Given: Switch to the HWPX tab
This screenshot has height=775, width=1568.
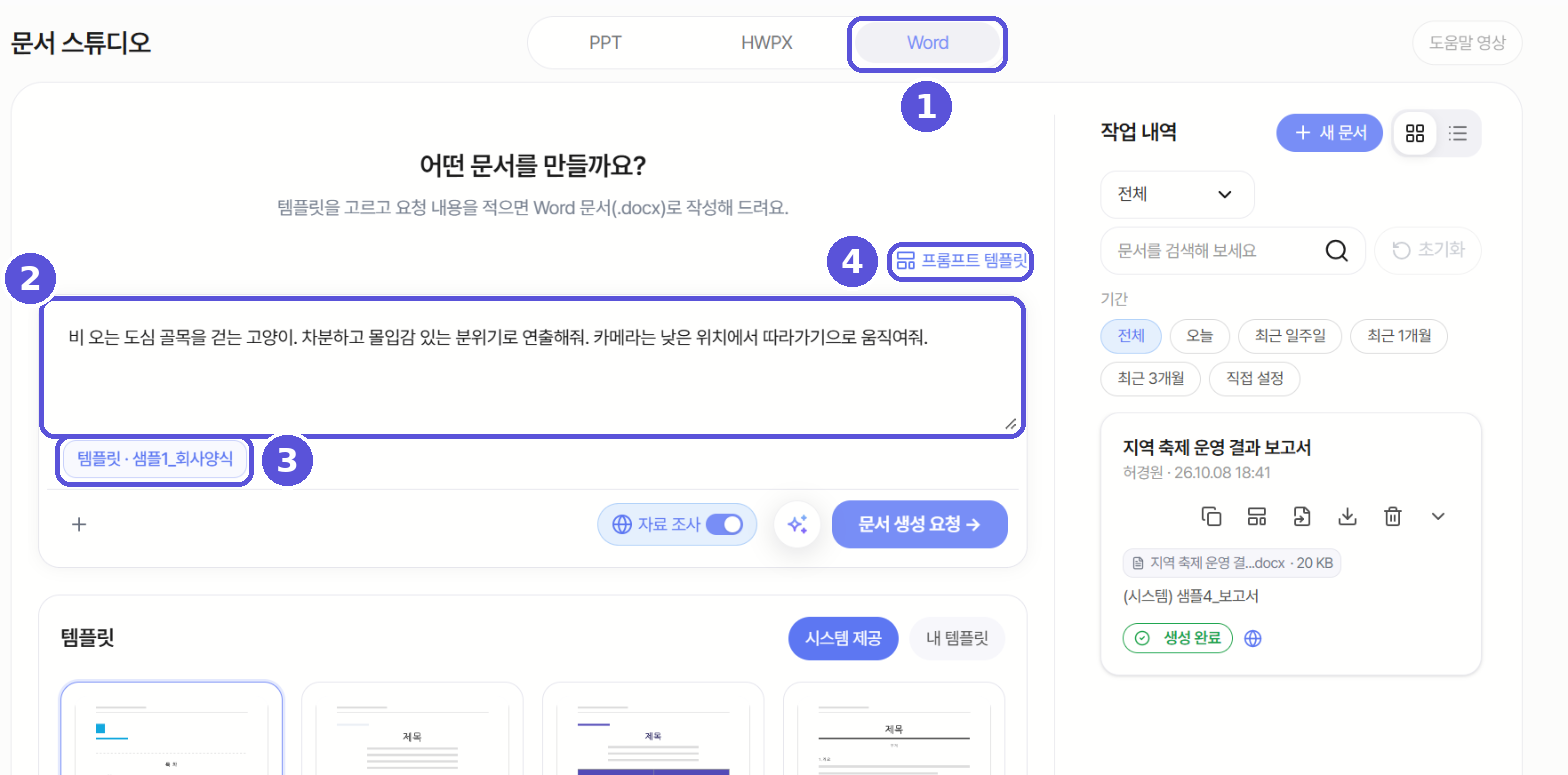Looking at the screenshot, I should (x=767, y=43).
